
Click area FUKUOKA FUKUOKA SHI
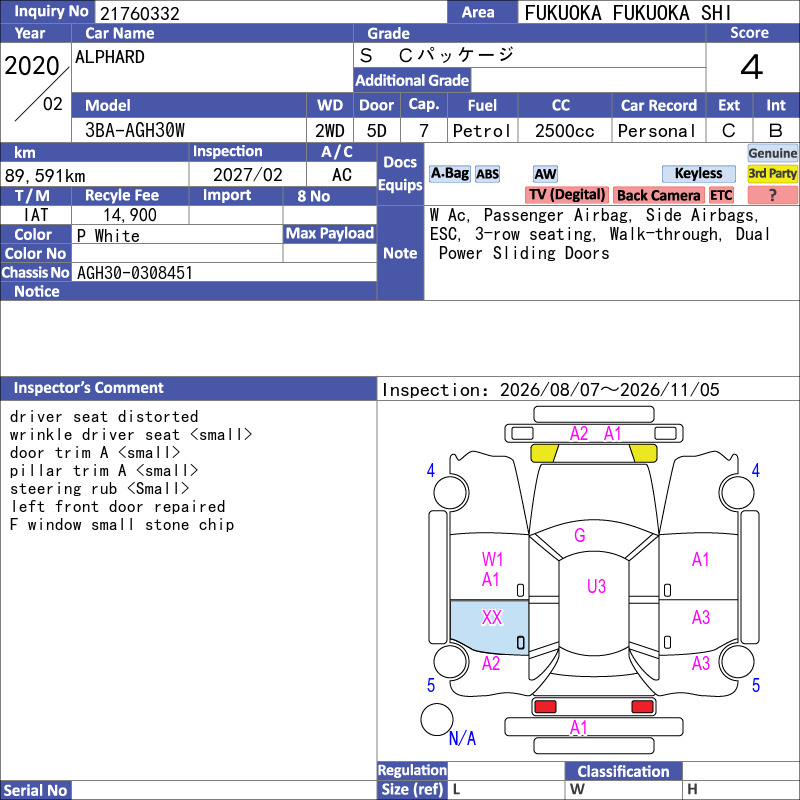tap(628, 13)
